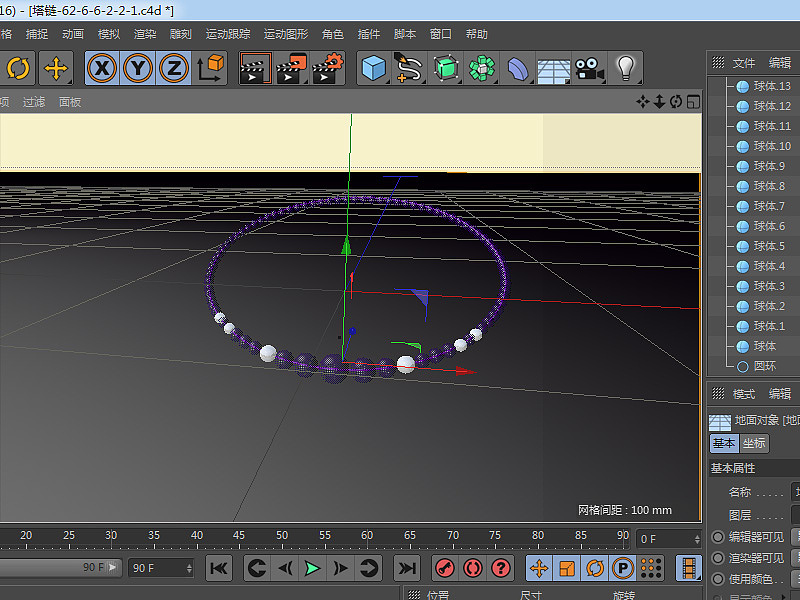The image size is (800, 600).
Task: Switch the coordinate system with the cube-axis icon
Action: click(210, 68)
